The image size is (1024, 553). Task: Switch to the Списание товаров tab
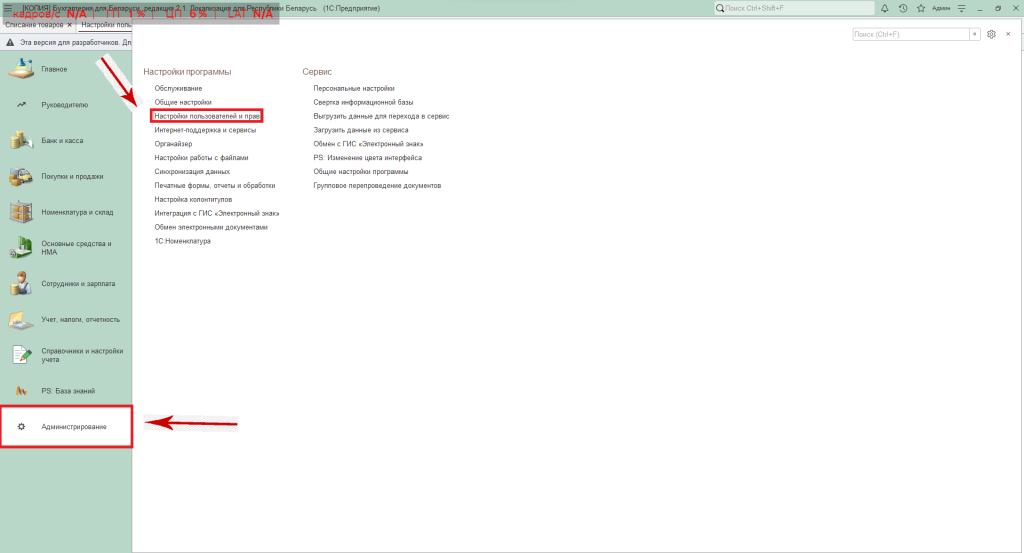point(34,24)
